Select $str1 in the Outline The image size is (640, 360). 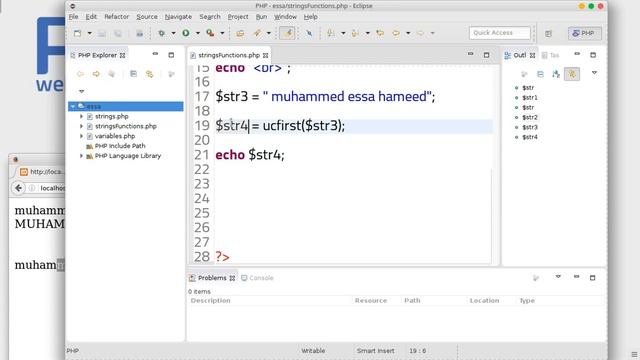pos(530,98)
